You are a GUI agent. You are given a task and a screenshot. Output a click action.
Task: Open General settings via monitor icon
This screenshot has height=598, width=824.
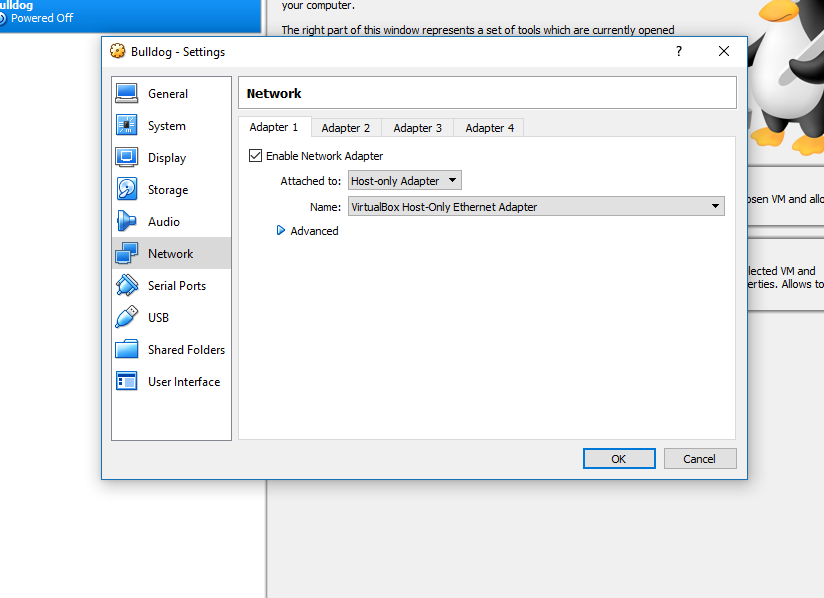click(x=127, y=94)
